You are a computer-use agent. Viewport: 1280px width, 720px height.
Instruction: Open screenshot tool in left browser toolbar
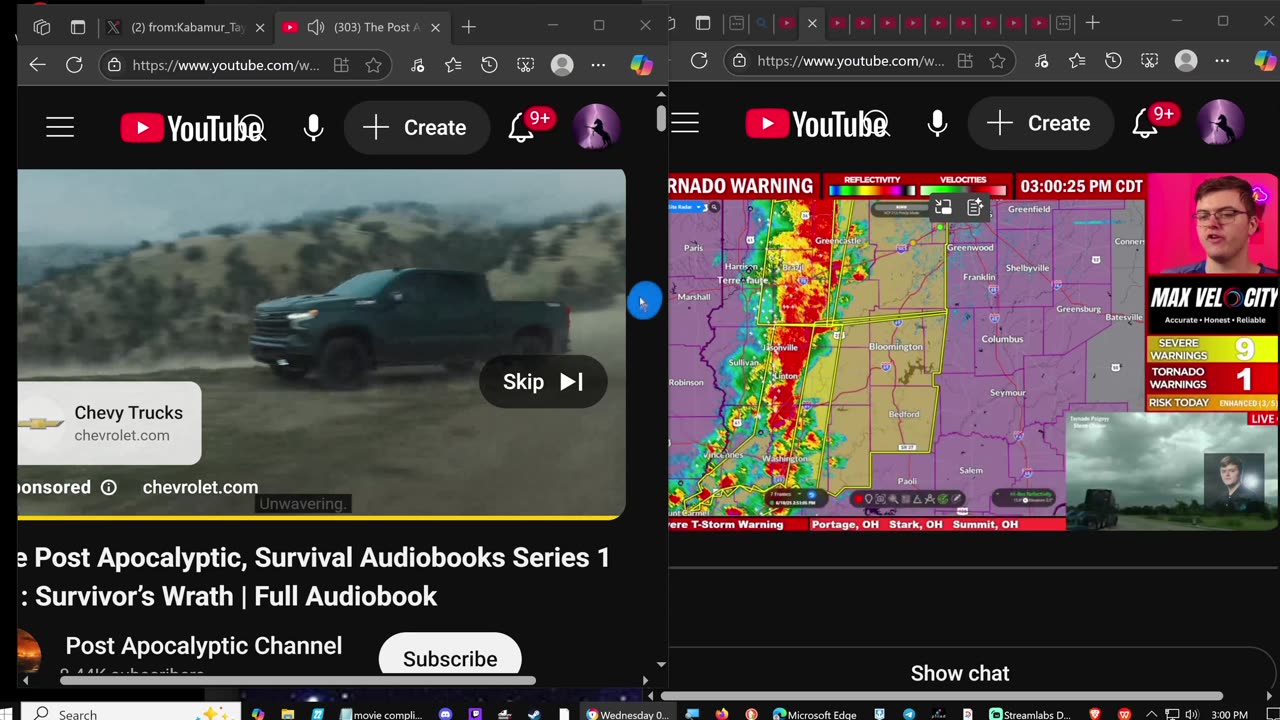525,65
